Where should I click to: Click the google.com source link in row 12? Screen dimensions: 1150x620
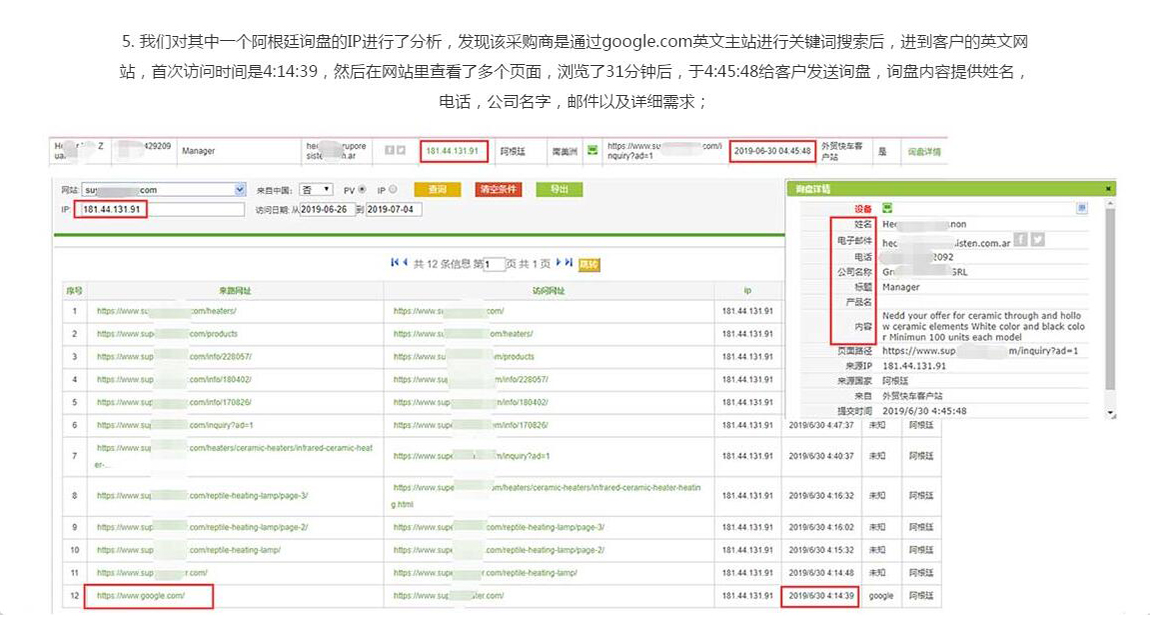pos(141,595)
